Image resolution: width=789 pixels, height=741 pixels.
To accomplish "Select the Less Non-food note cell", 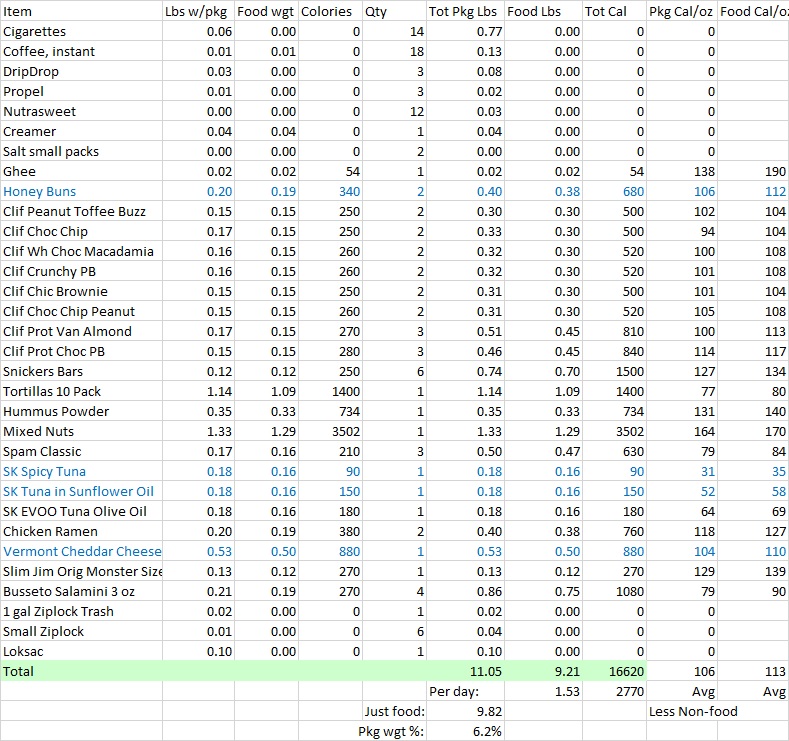I will (694, 711).
